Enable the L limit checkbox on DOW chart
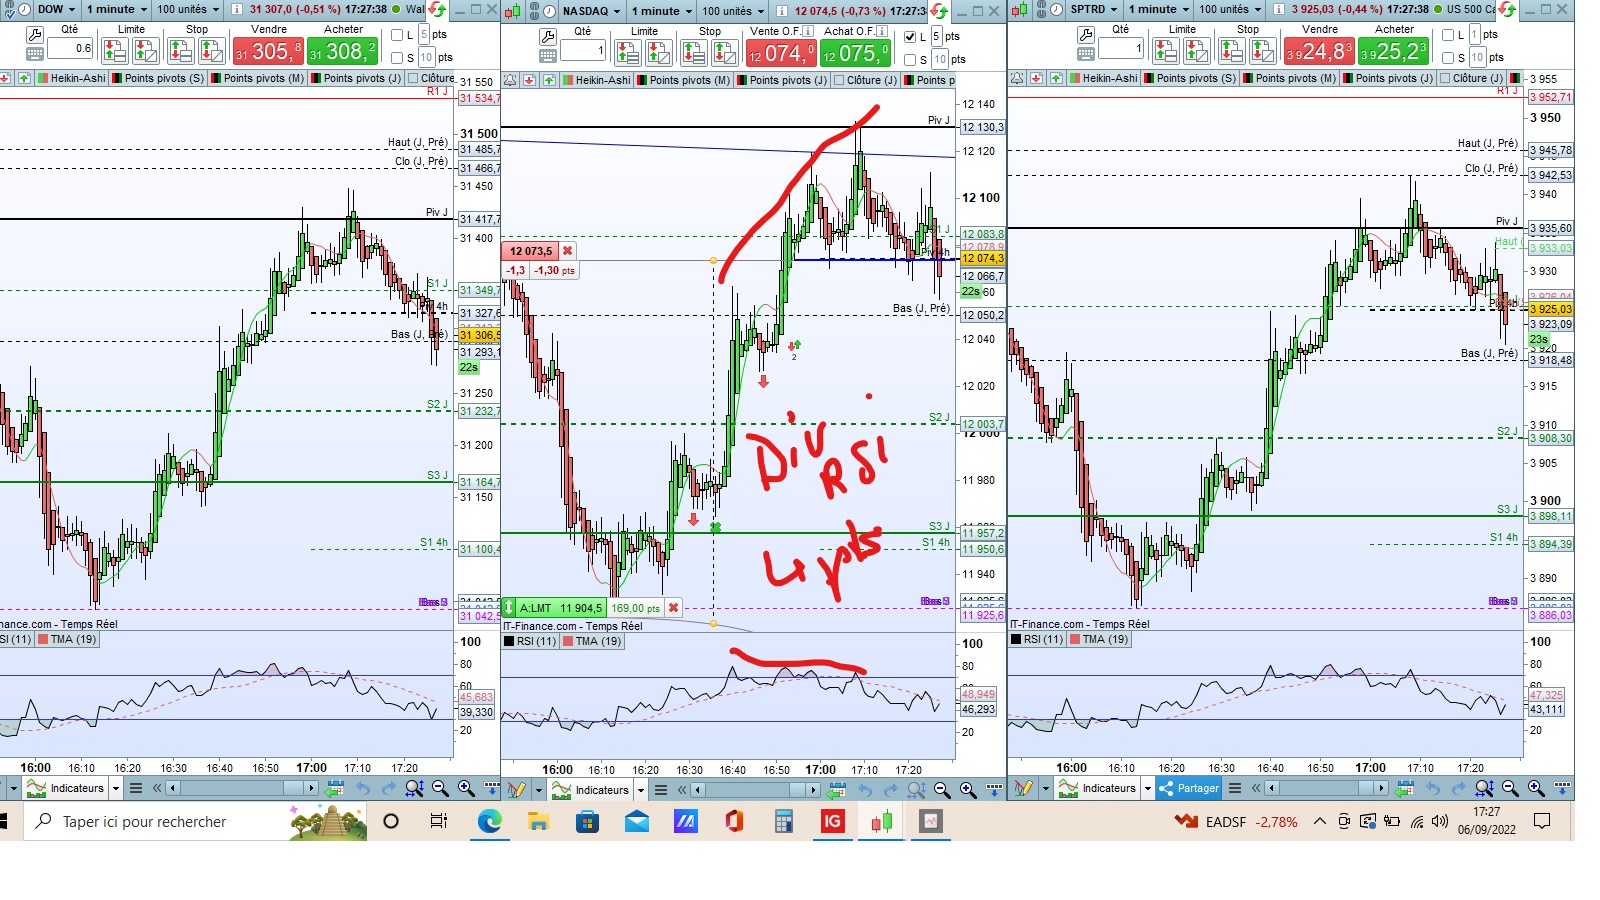Screen dimensions: 1600x900 (x=397, y=35)
